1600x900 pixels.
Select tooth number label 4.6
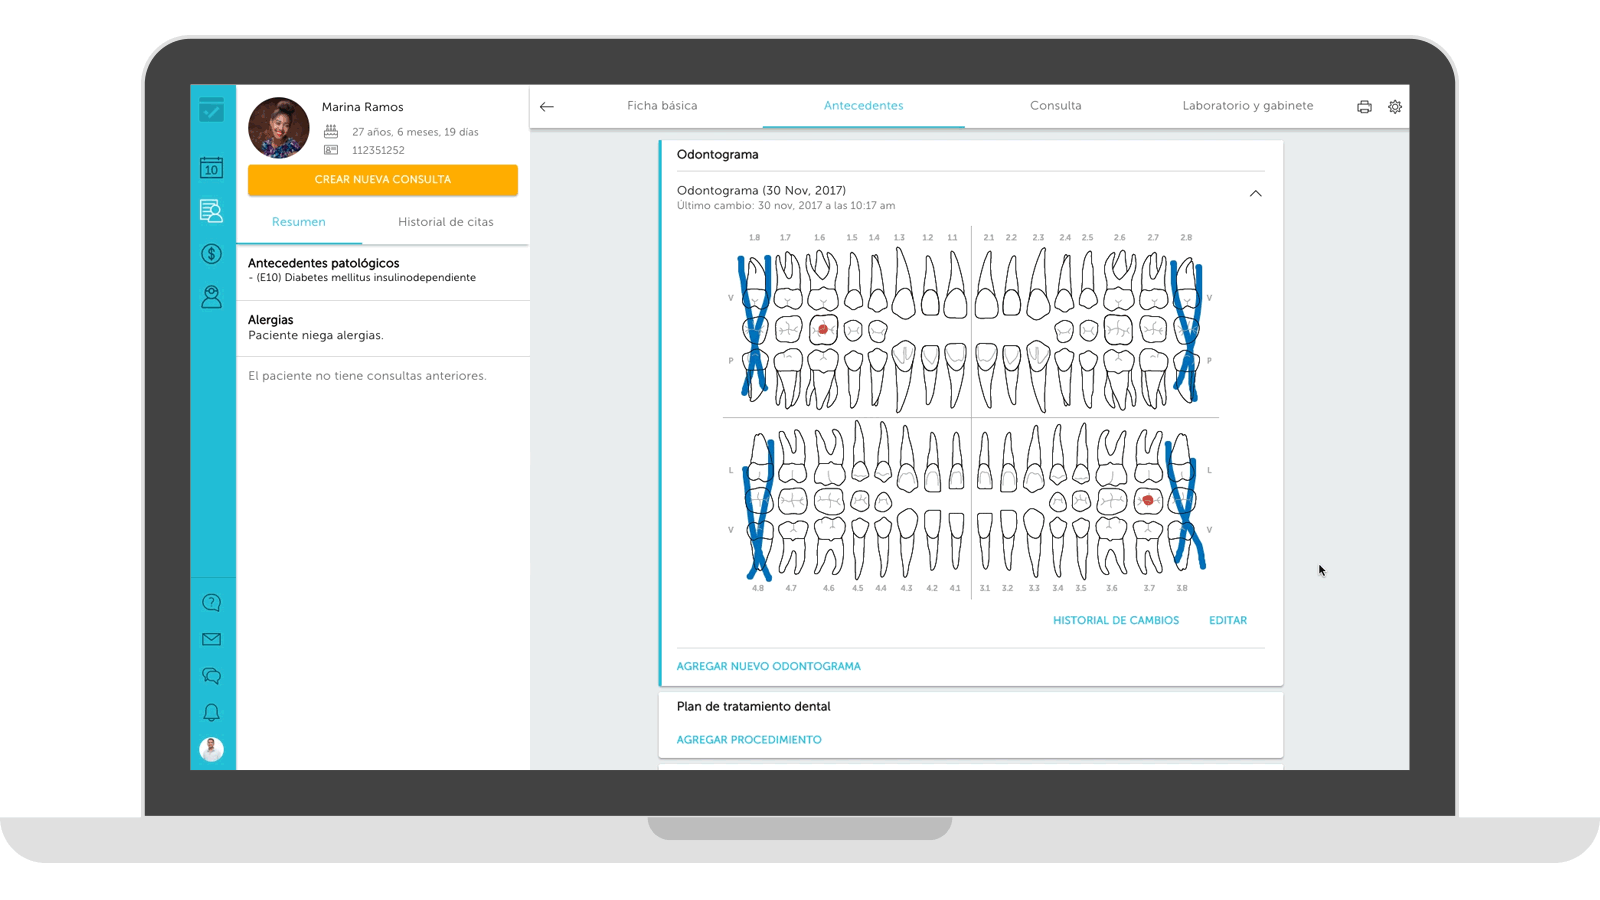pos(828,589)
